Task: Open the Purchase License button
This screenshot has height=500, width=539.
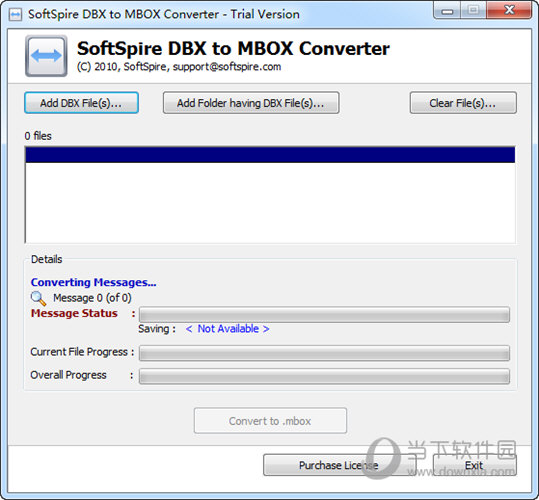Action: point(339,465)
